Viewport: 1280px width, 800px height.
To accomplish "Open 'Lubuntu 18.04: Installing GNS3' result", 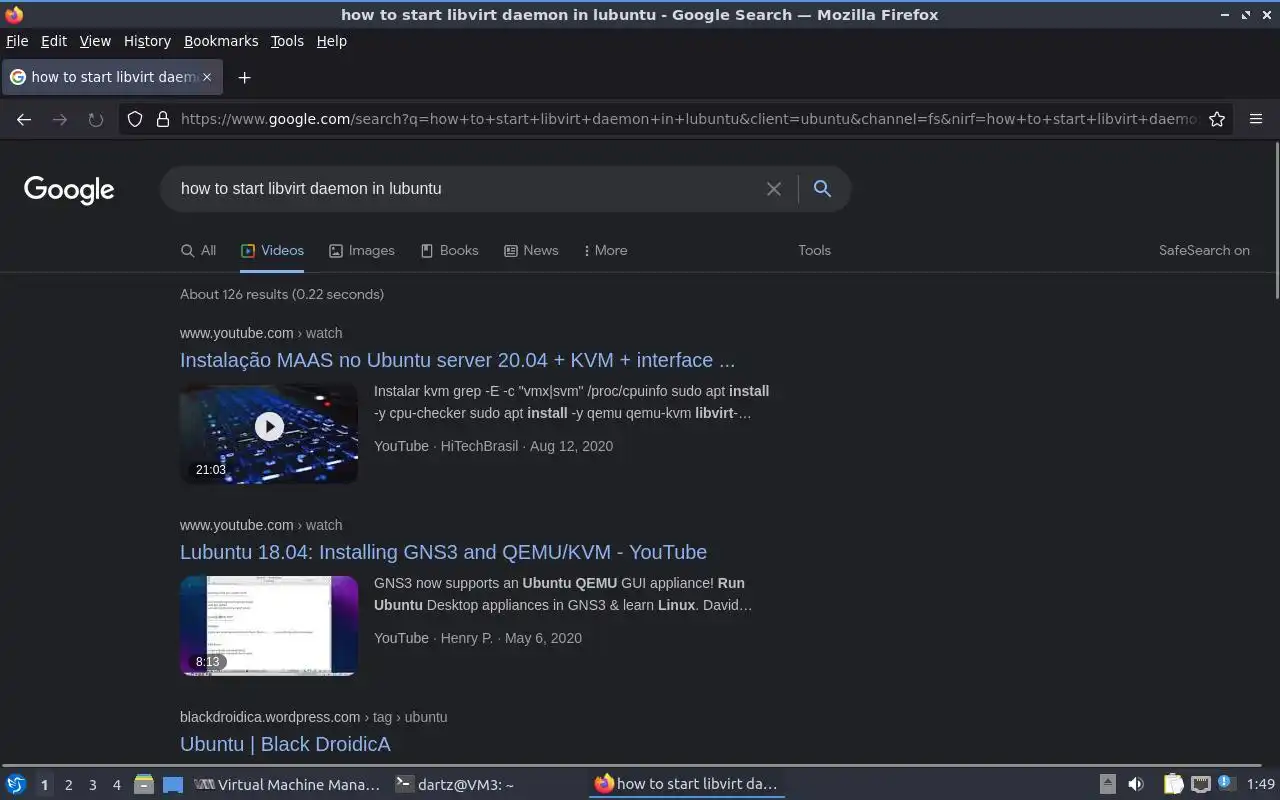I will 443,552.
